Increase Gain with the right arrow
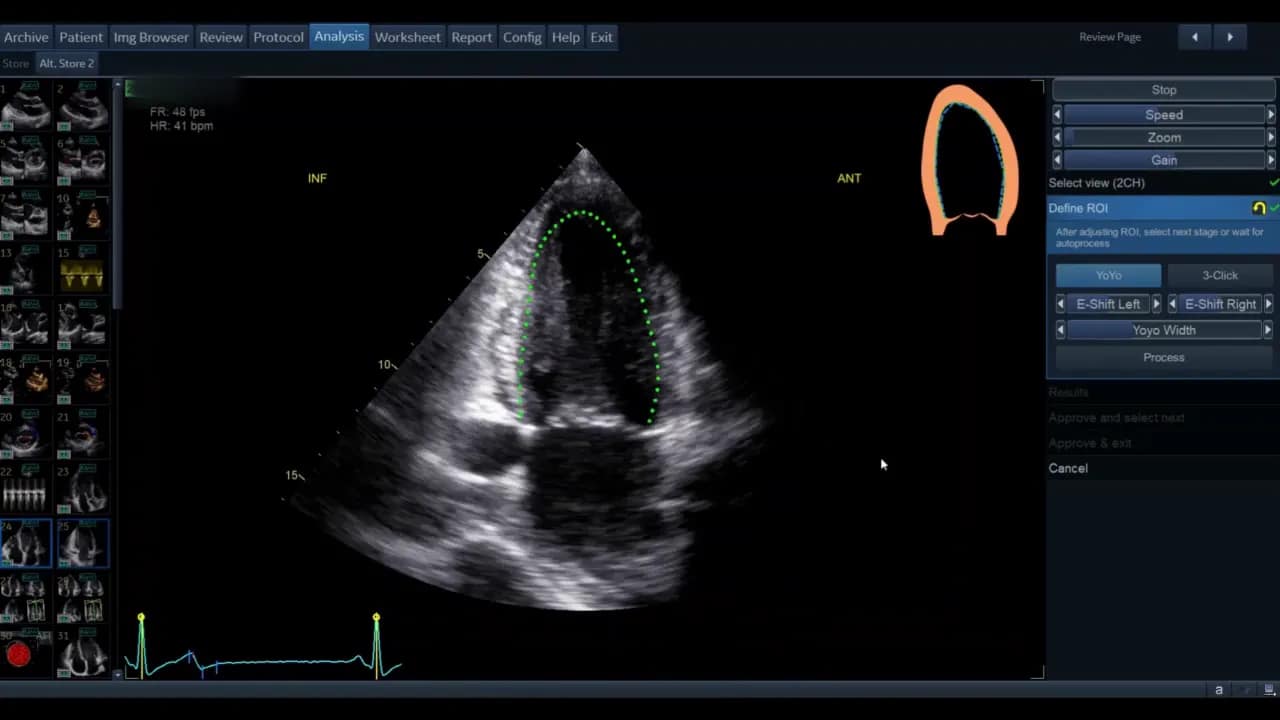The image size is (1280, 720). click(x=1271, y=160)
